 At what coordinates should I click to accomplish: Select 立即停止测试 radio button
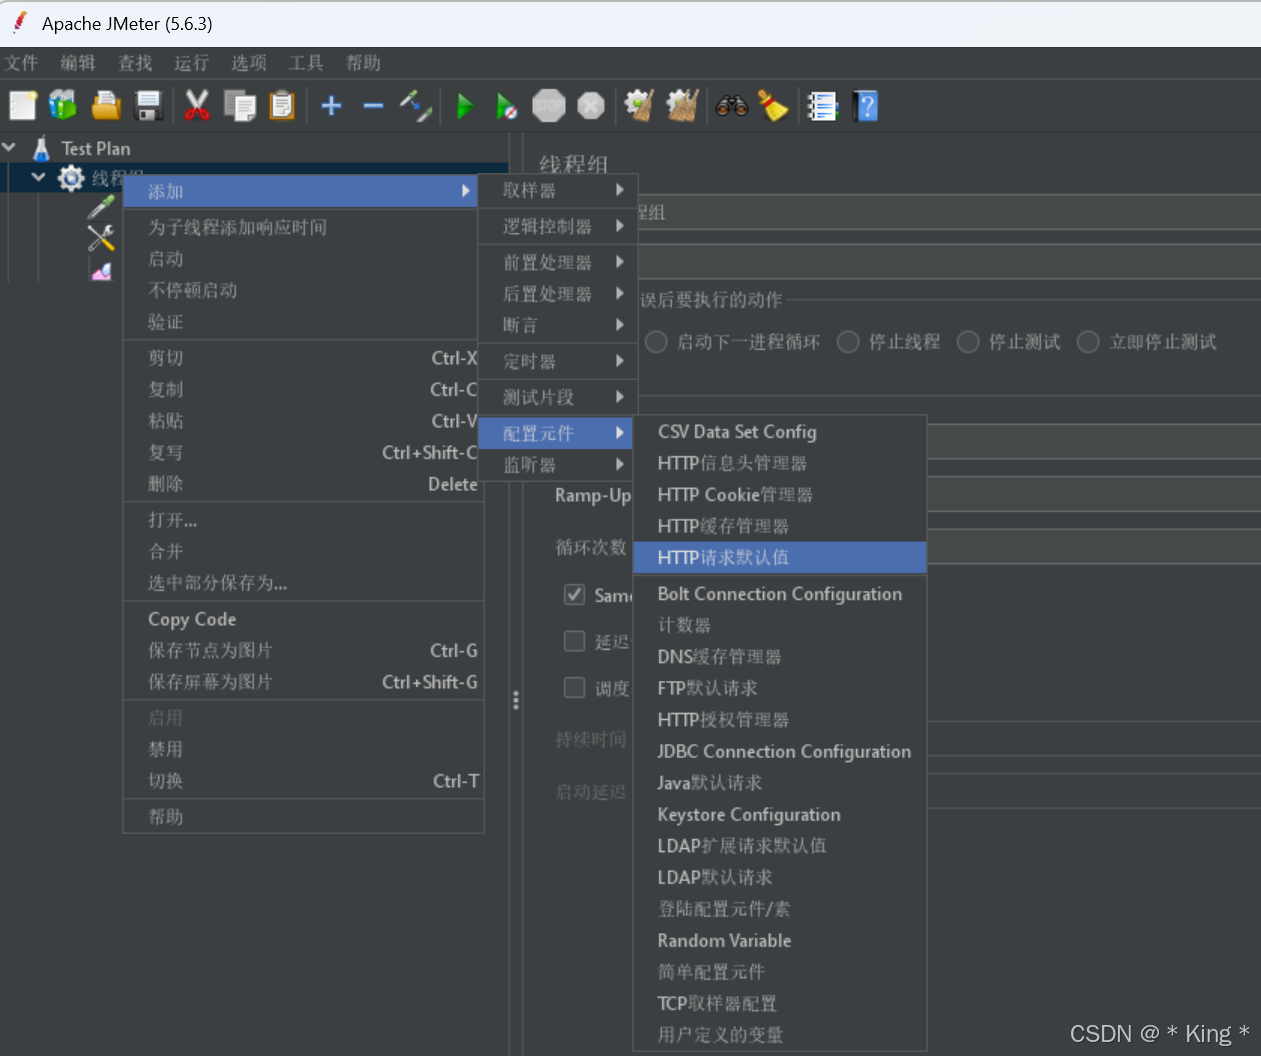[1088, 342]
